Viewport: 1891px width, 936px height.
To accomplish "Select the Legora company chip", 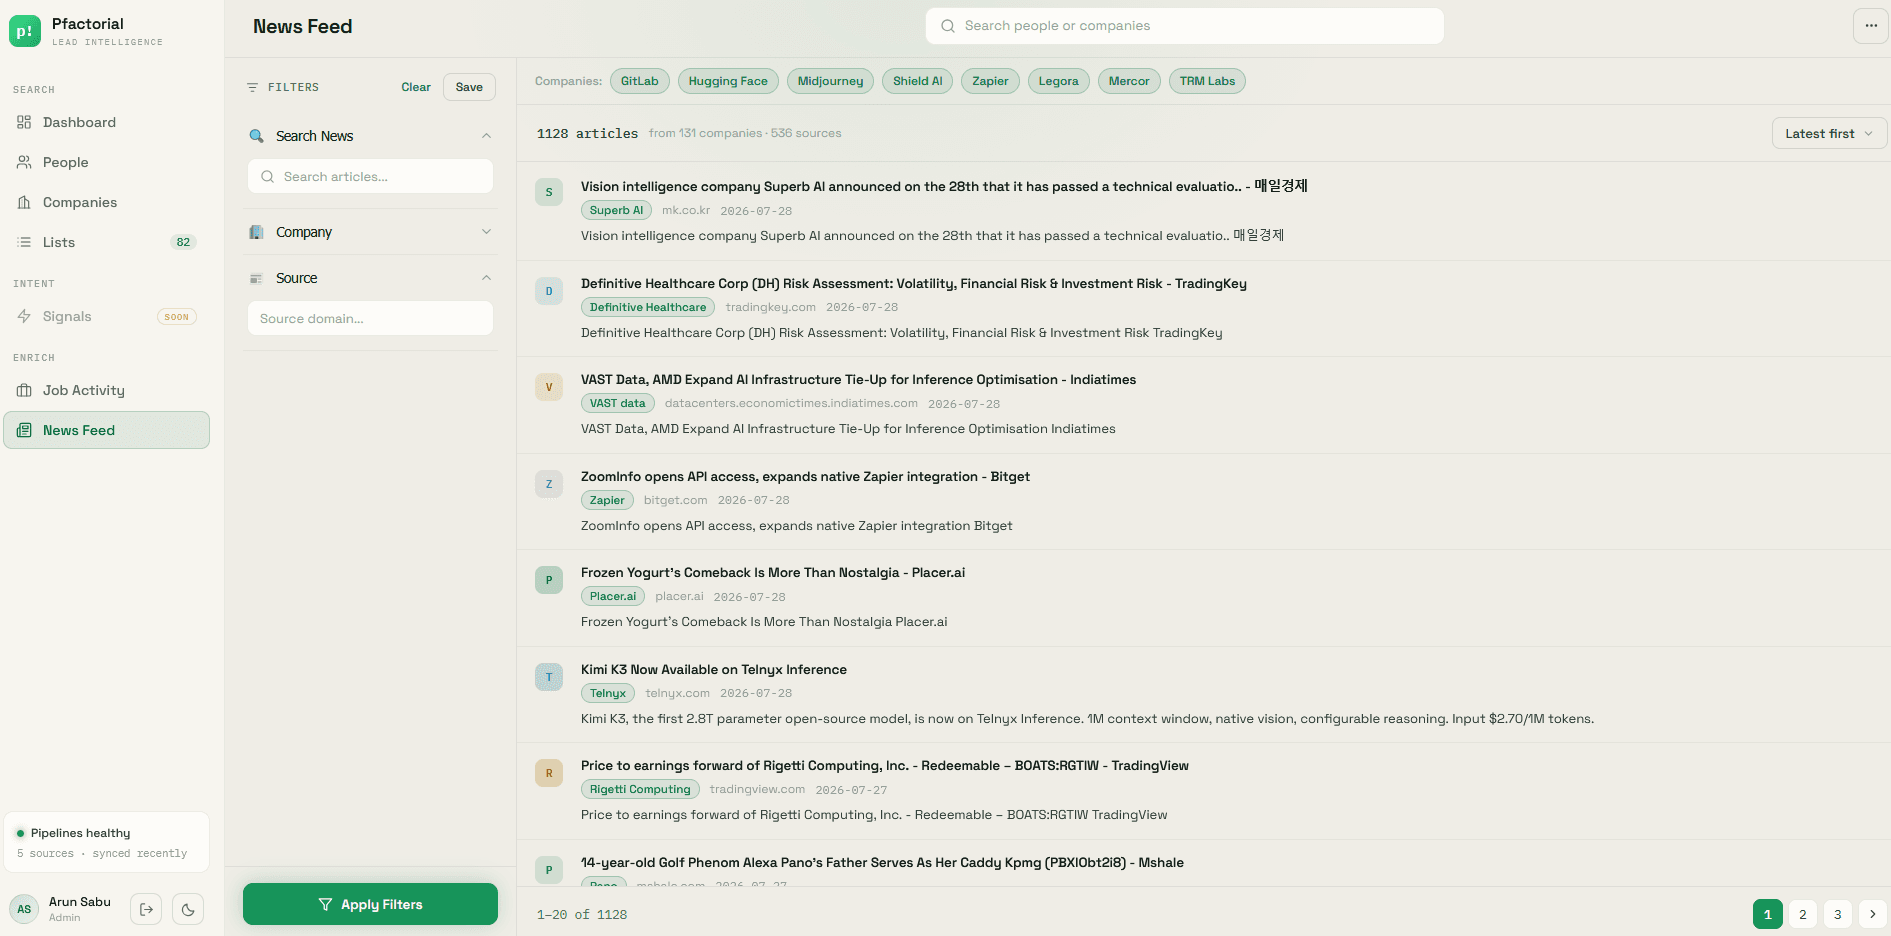I will [x=1058, y=81].
